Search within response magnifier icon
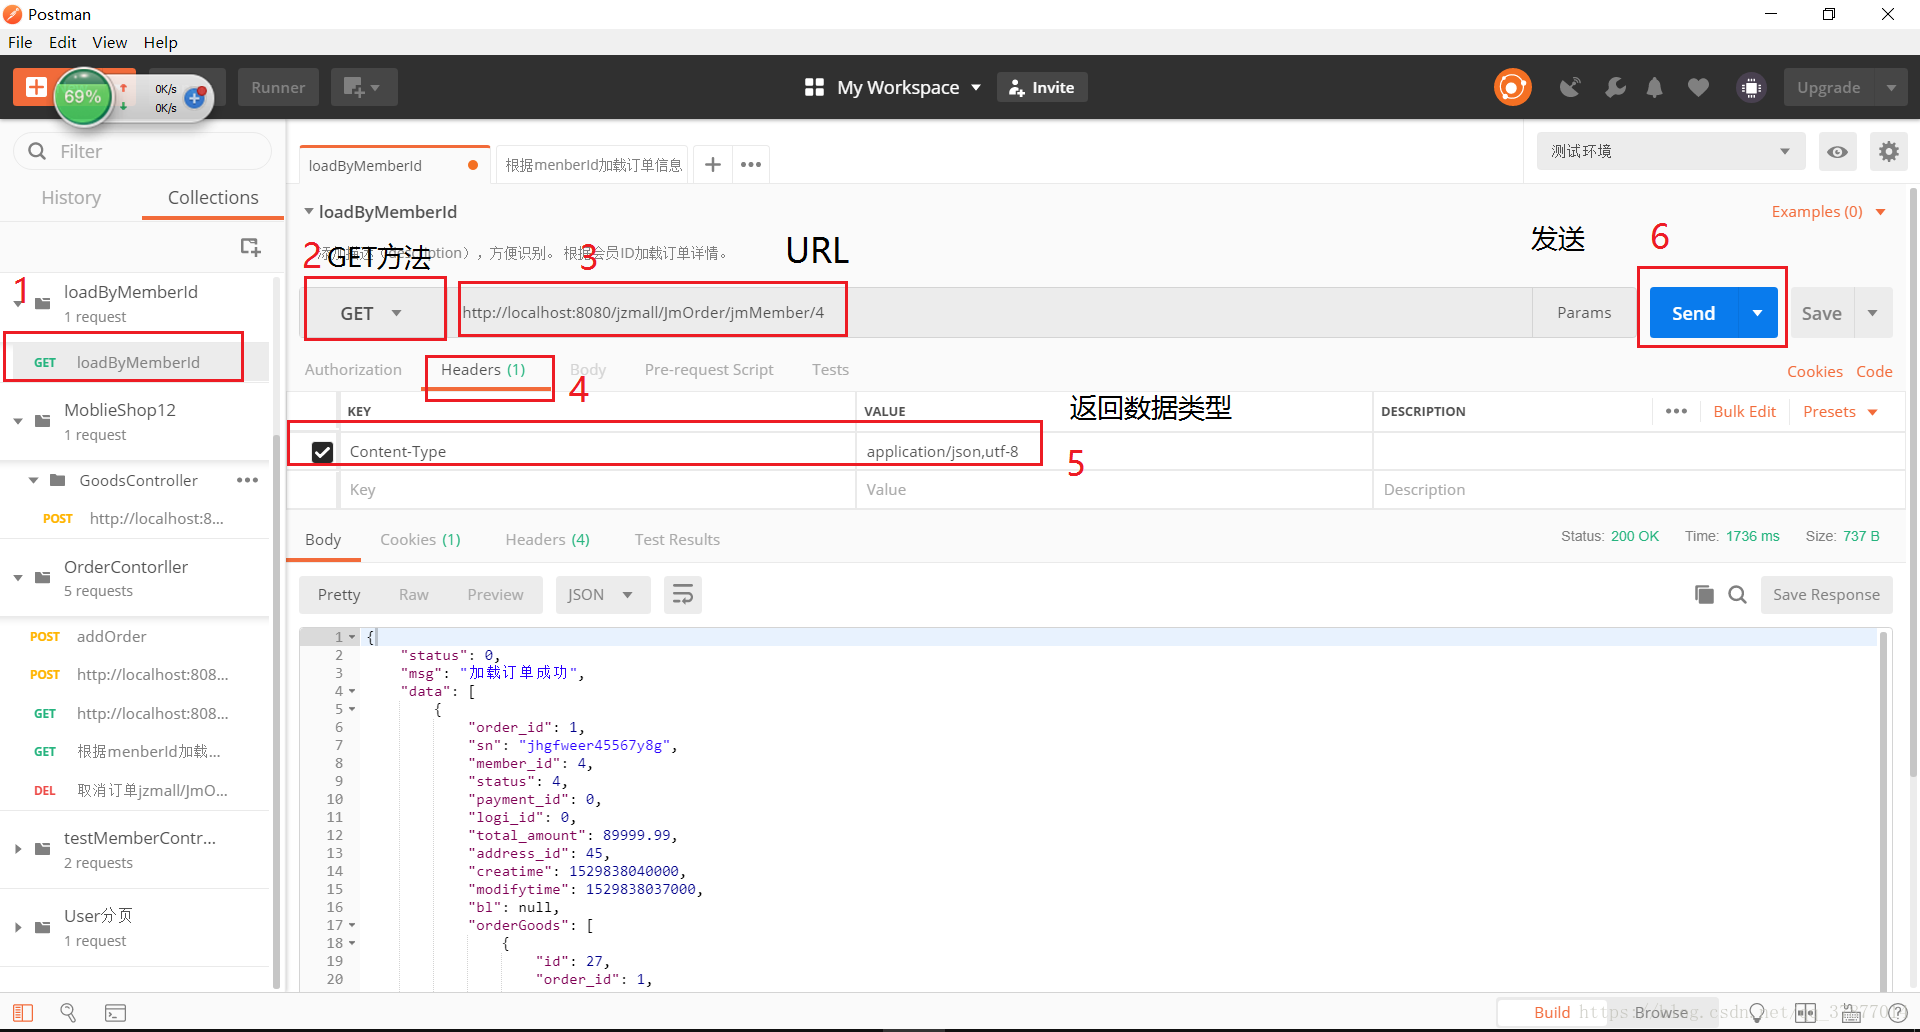This screenshot has height=1032, width=1920. tap(1738, 595)
